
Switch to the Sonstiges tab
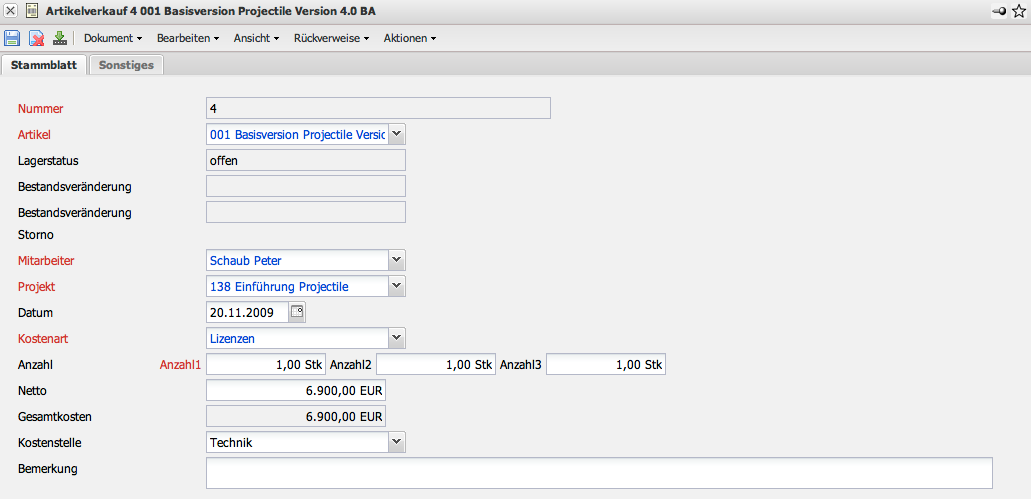126,64
